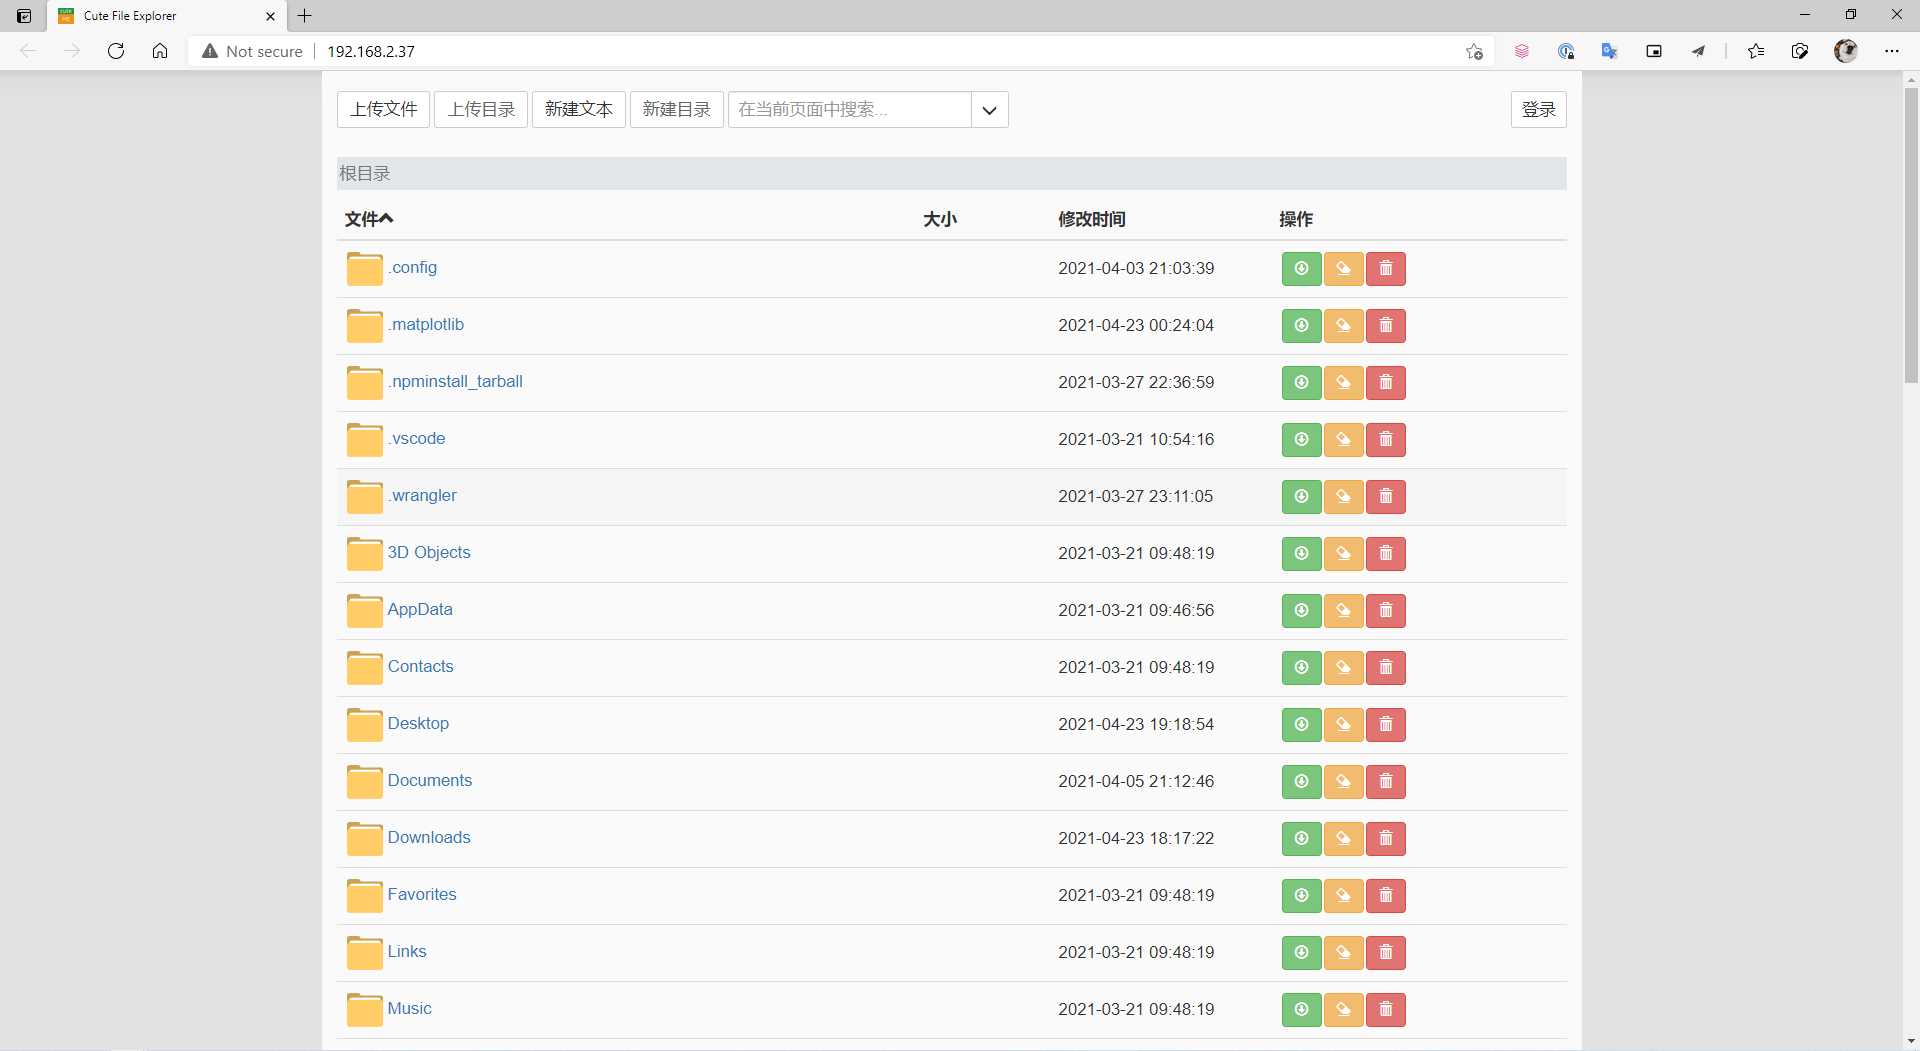Click the 大小 column header
This screenshot has height=1051, width=1920.
(x=940, y=219)
